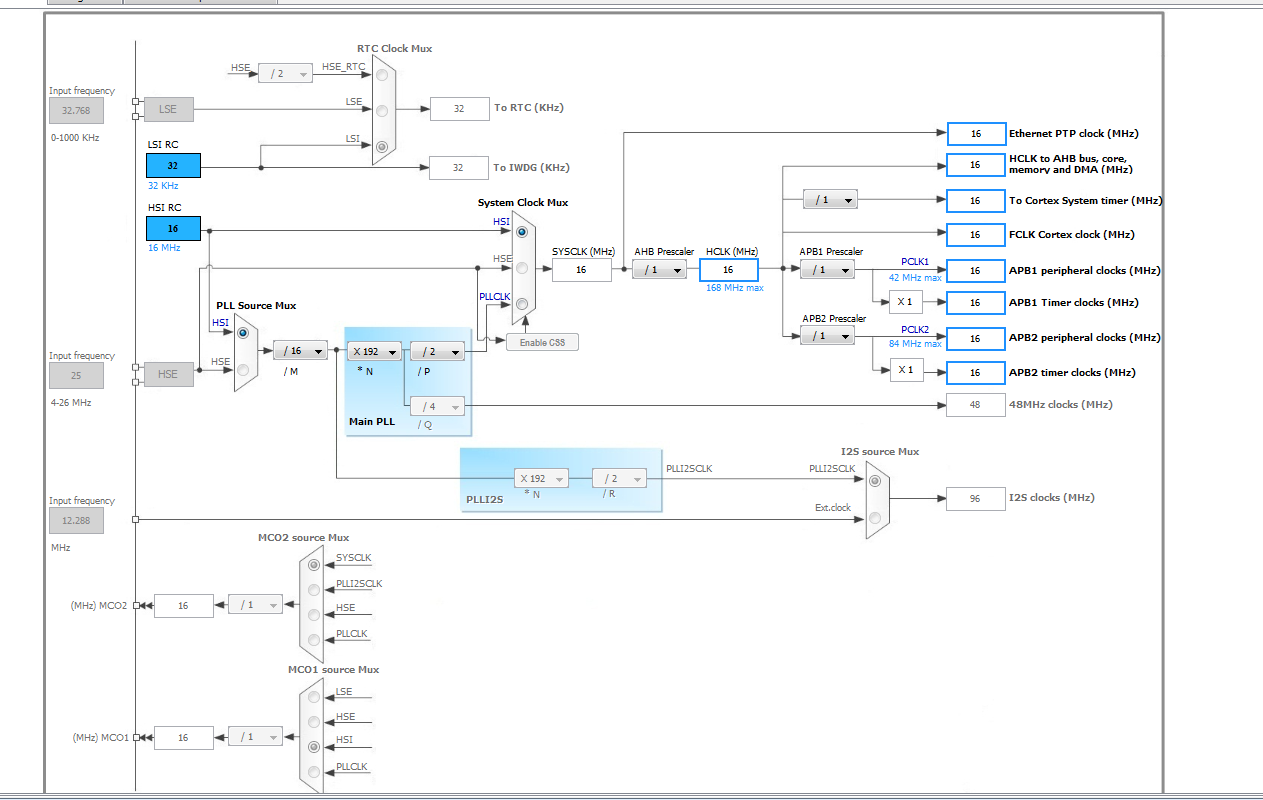Select SYSCLK in MCO2 source Mux

click(315, 566)
